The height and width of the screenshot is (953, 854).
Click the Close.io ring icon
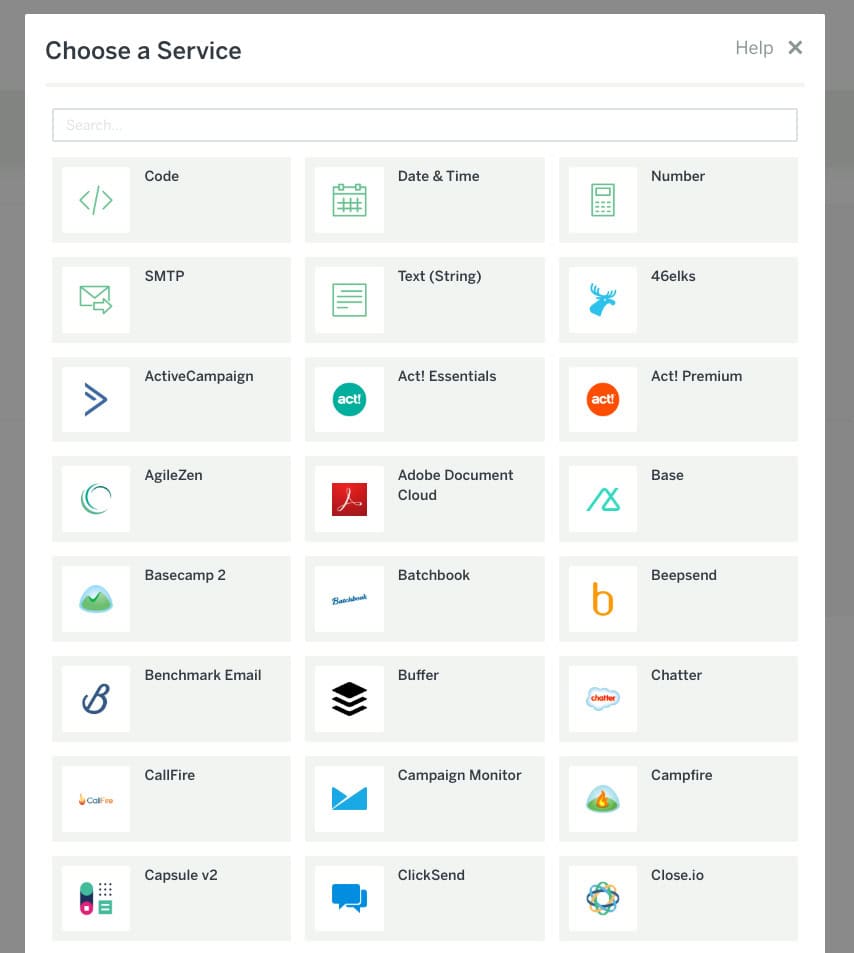click(603, 898)
